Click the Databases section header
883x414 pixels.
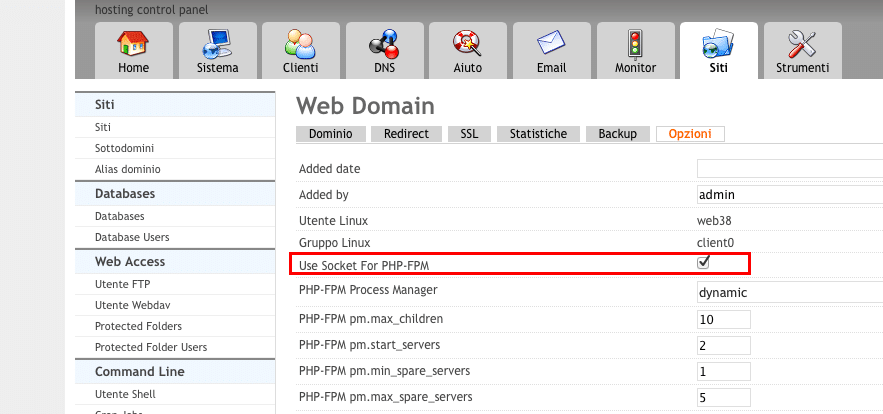[175, 194]
